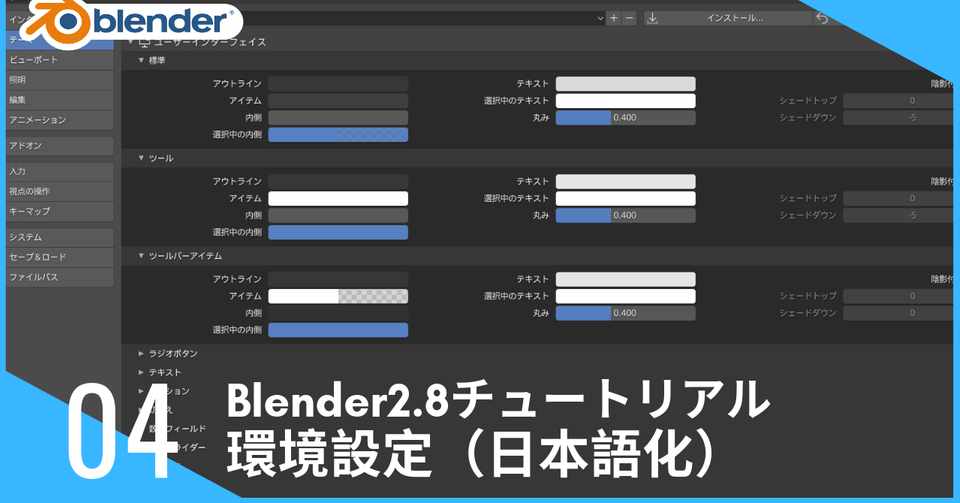Pick ツールバーアイテム テキスト color swatch

click(x=625, y=280)
